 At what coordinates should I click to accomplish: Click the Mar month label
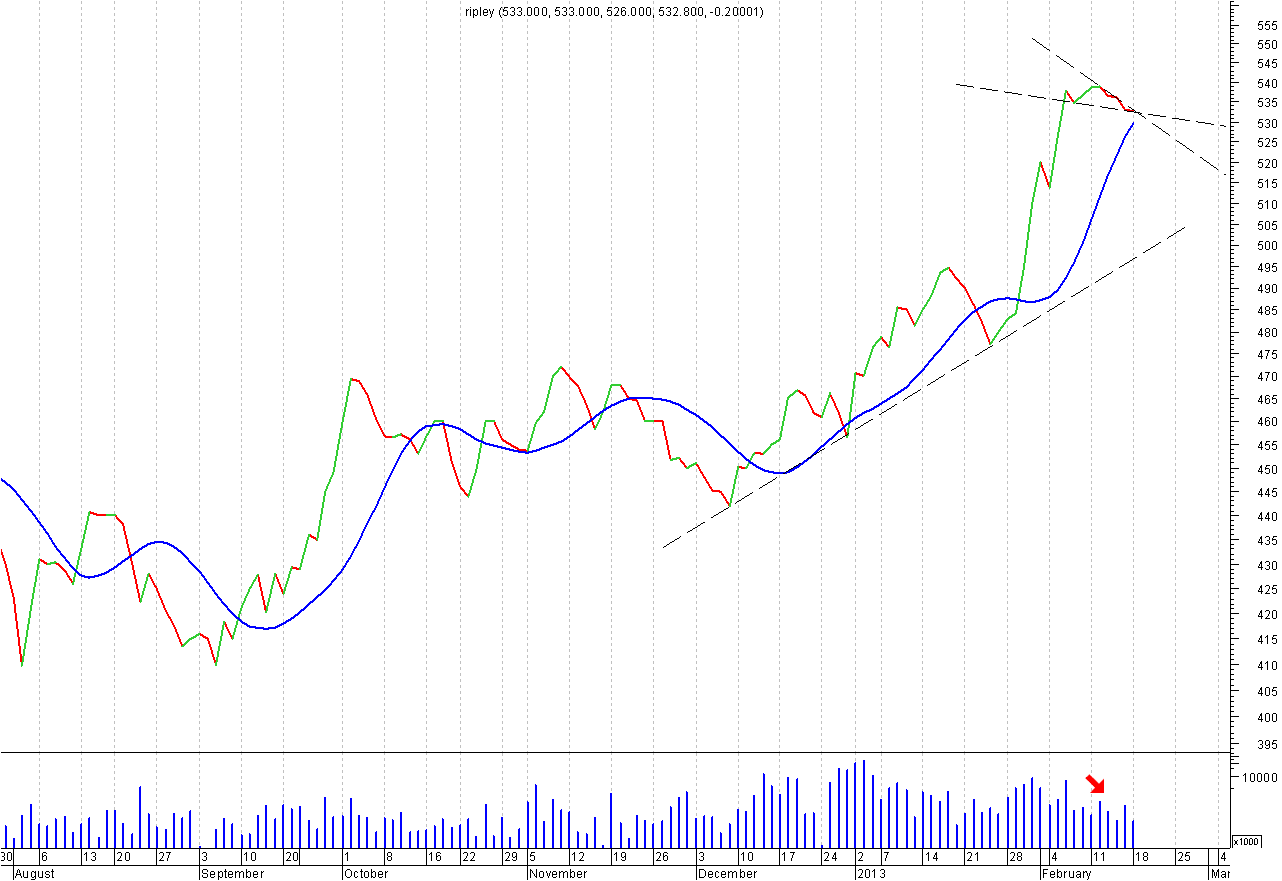[x=1220, y=873]
